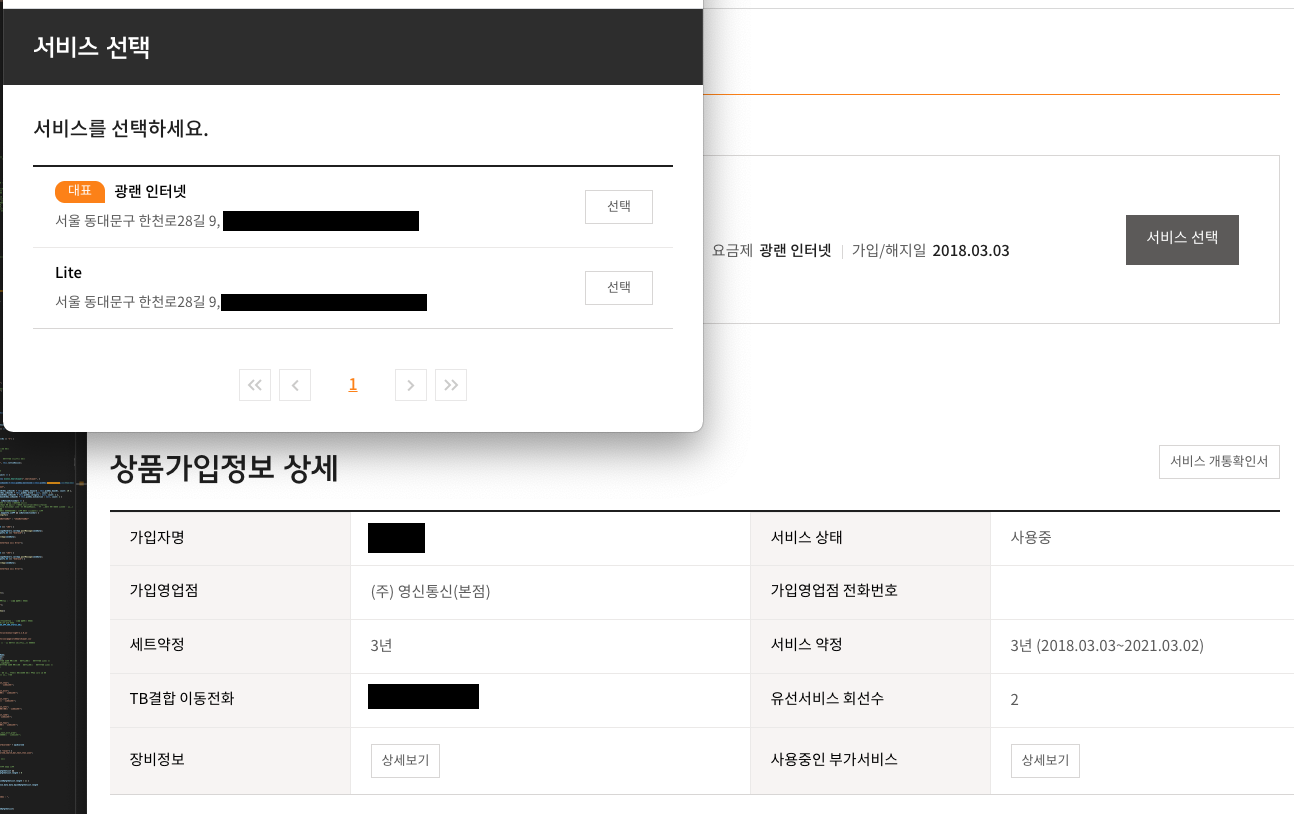Click the 서비스 약정 period value

point(1107,645)
